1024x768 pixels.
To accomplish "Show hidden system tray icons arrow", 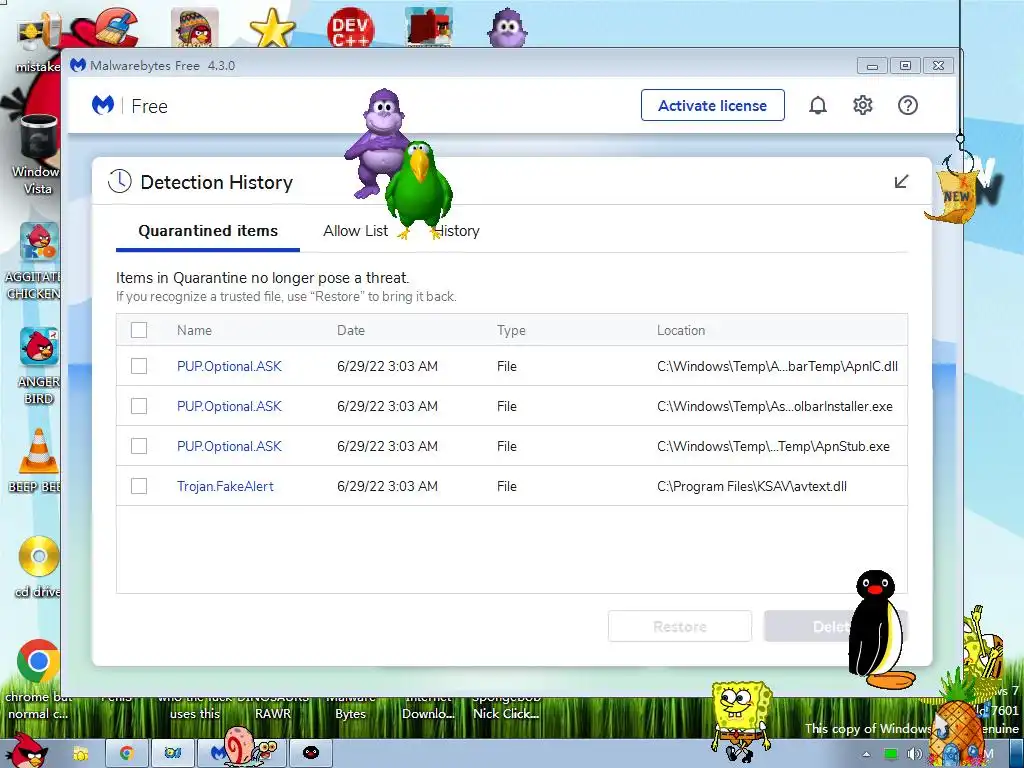I will pos(867,755).
